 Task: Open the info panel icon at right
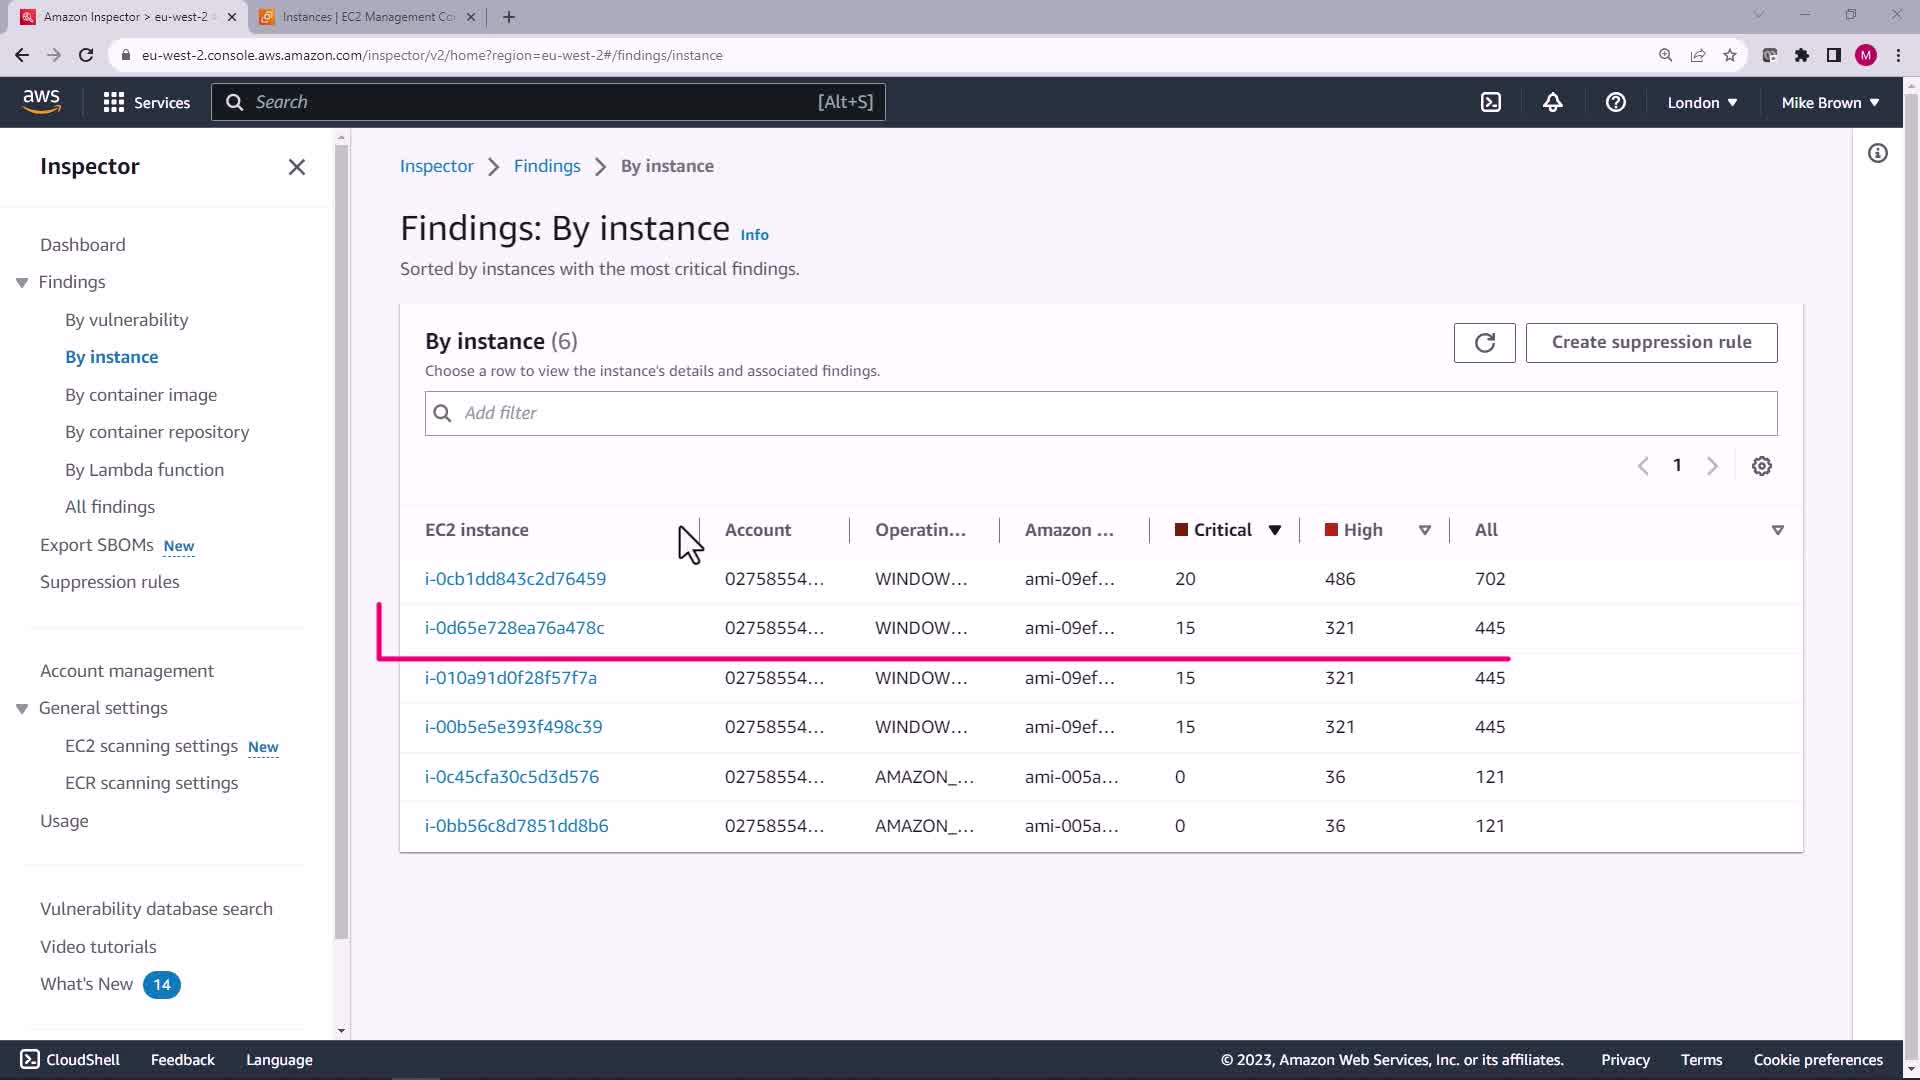click(x=1877, y=153)
